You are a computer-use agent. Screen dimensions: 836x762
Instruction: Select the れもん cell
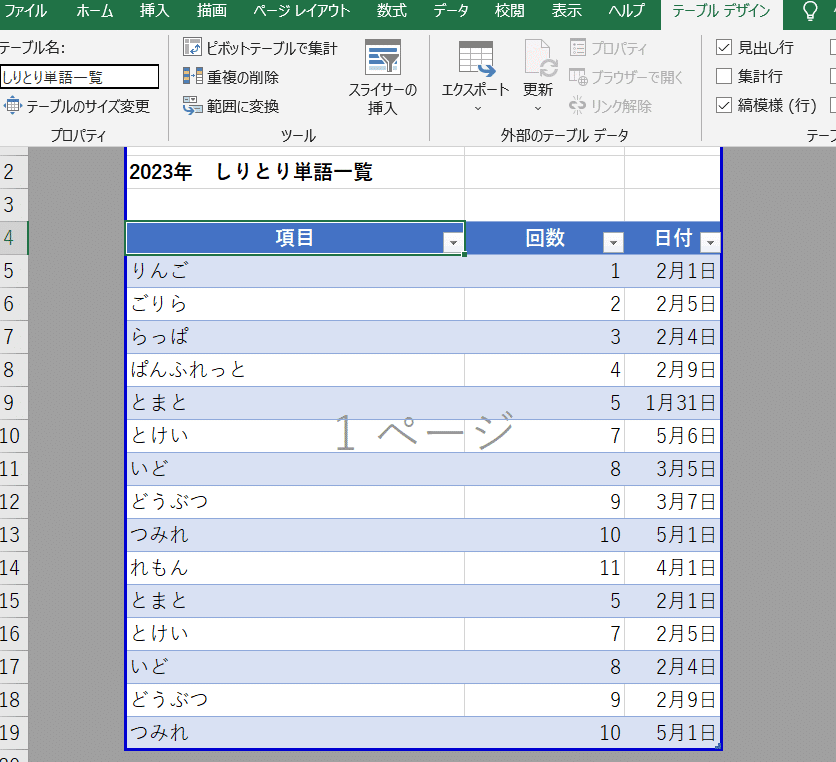pos(295,567)
